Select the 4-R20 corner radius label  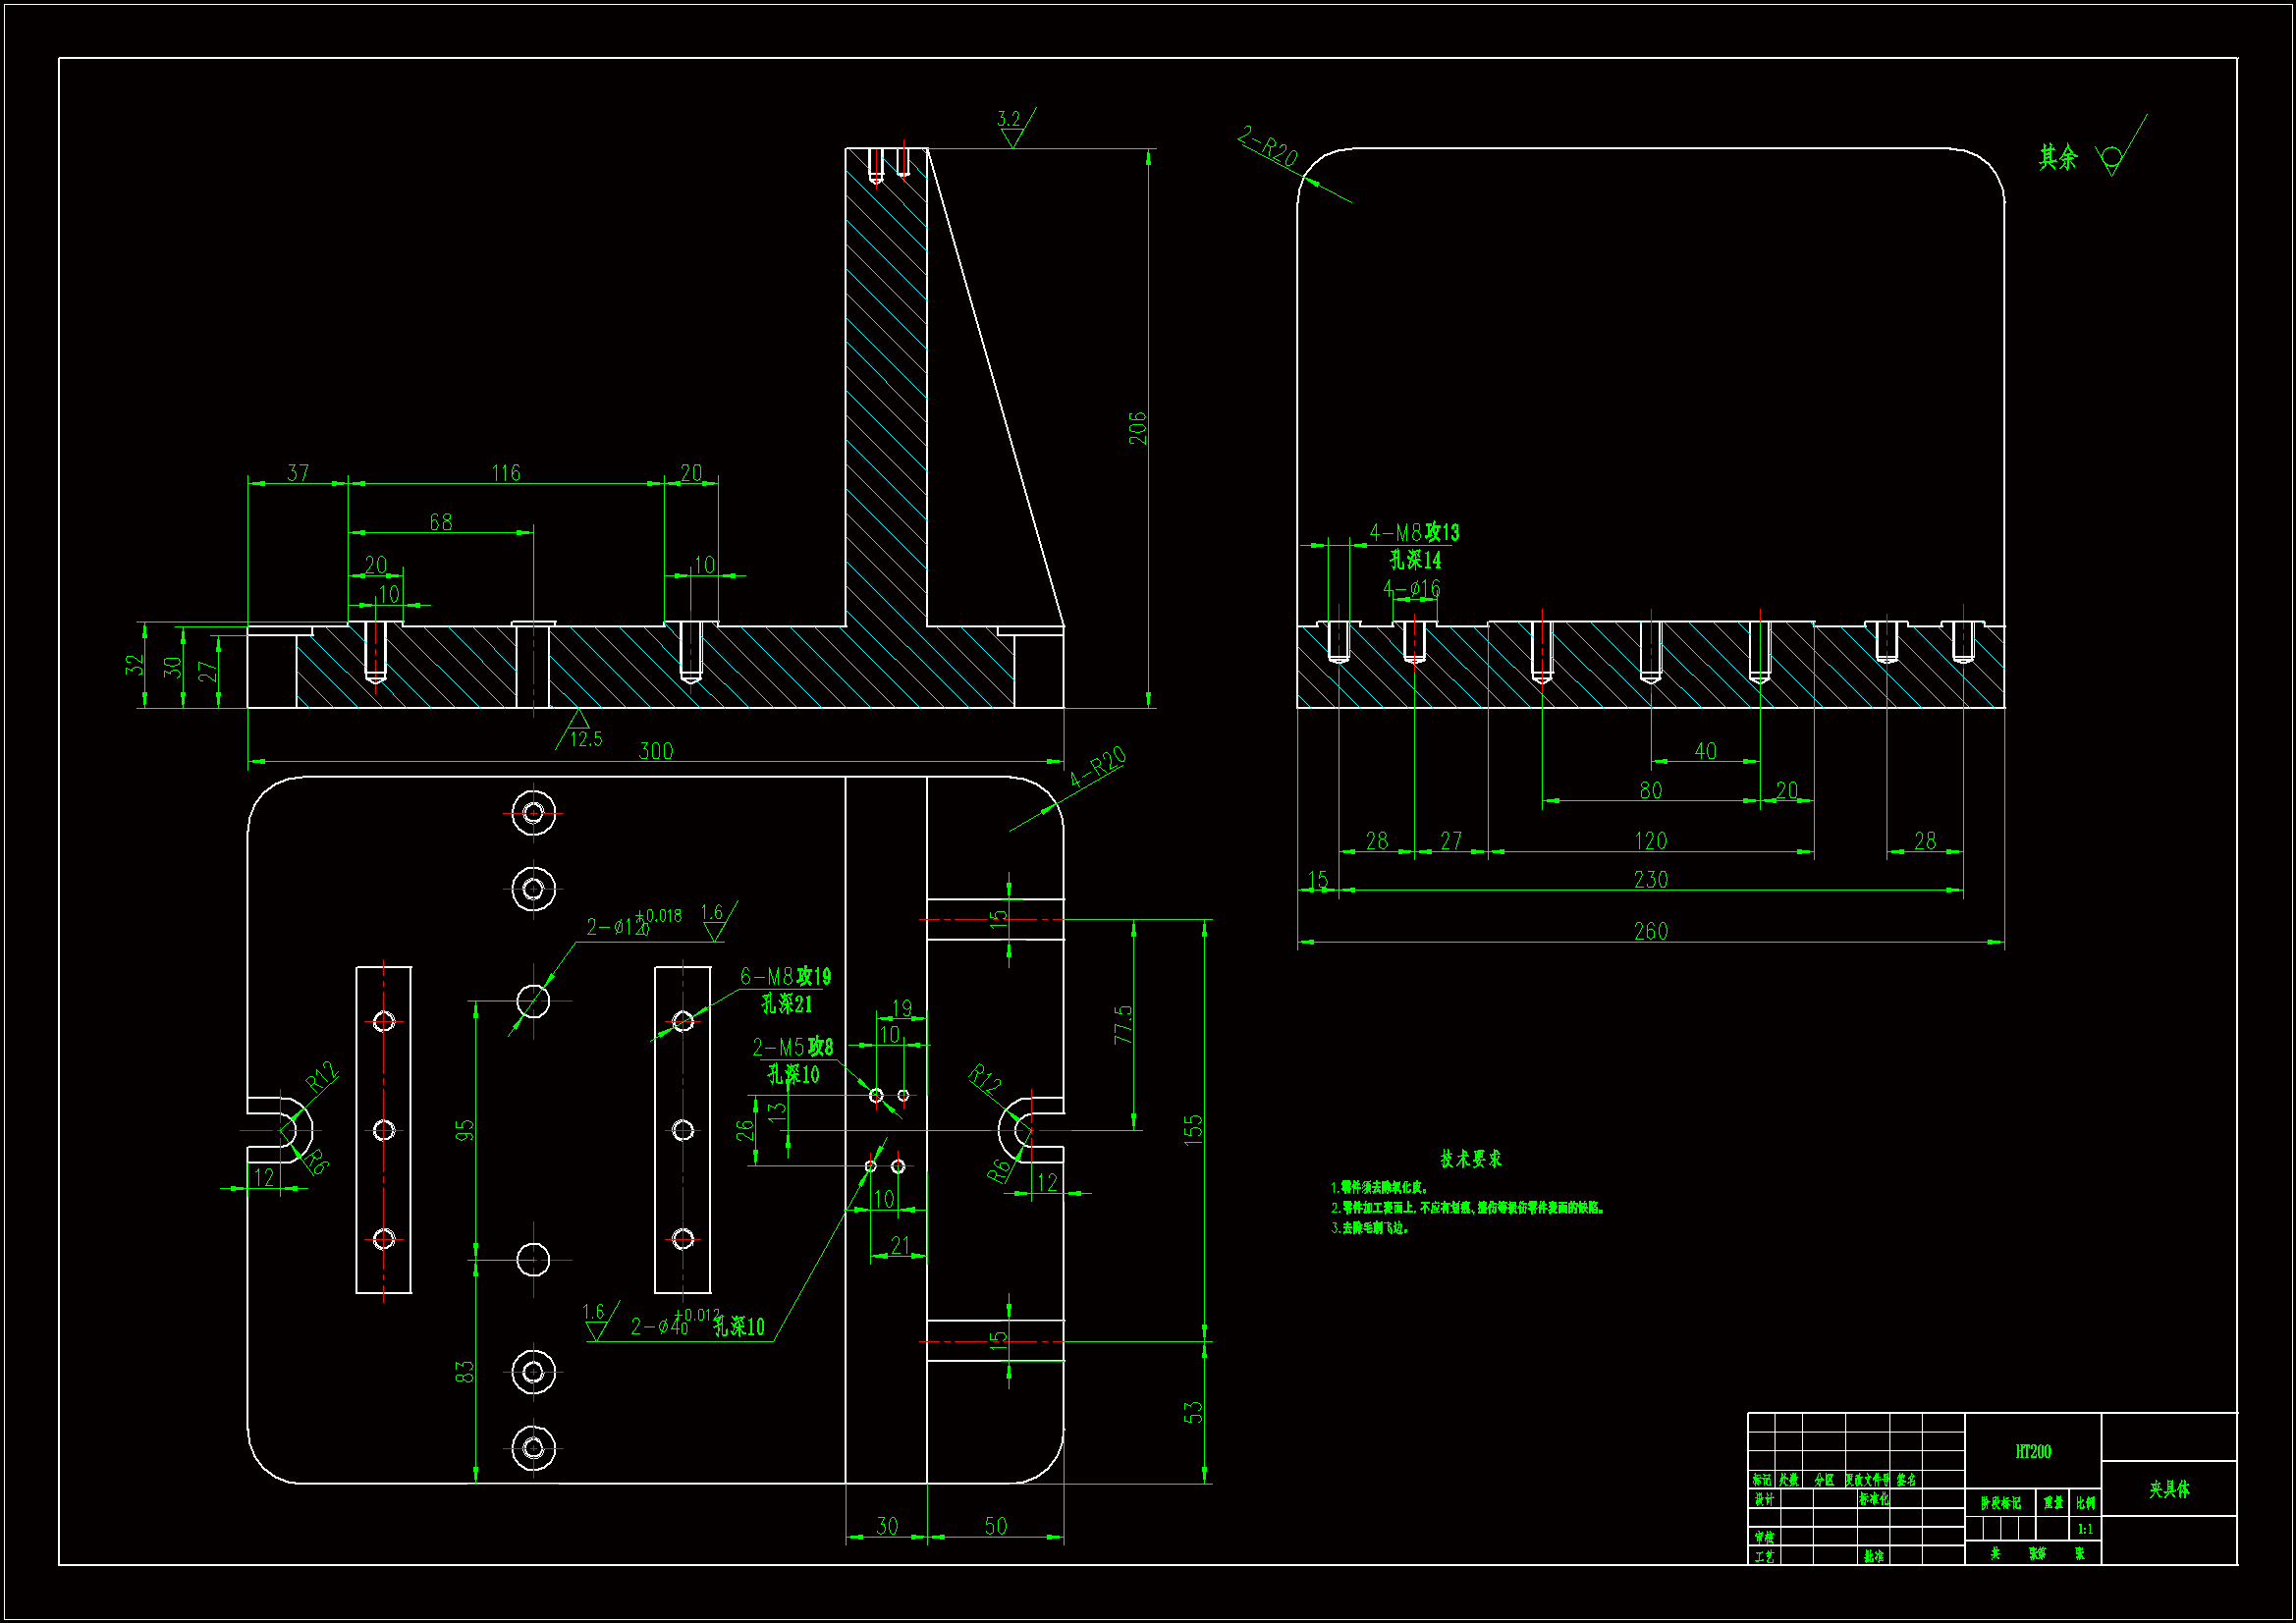coord(1098,766)
